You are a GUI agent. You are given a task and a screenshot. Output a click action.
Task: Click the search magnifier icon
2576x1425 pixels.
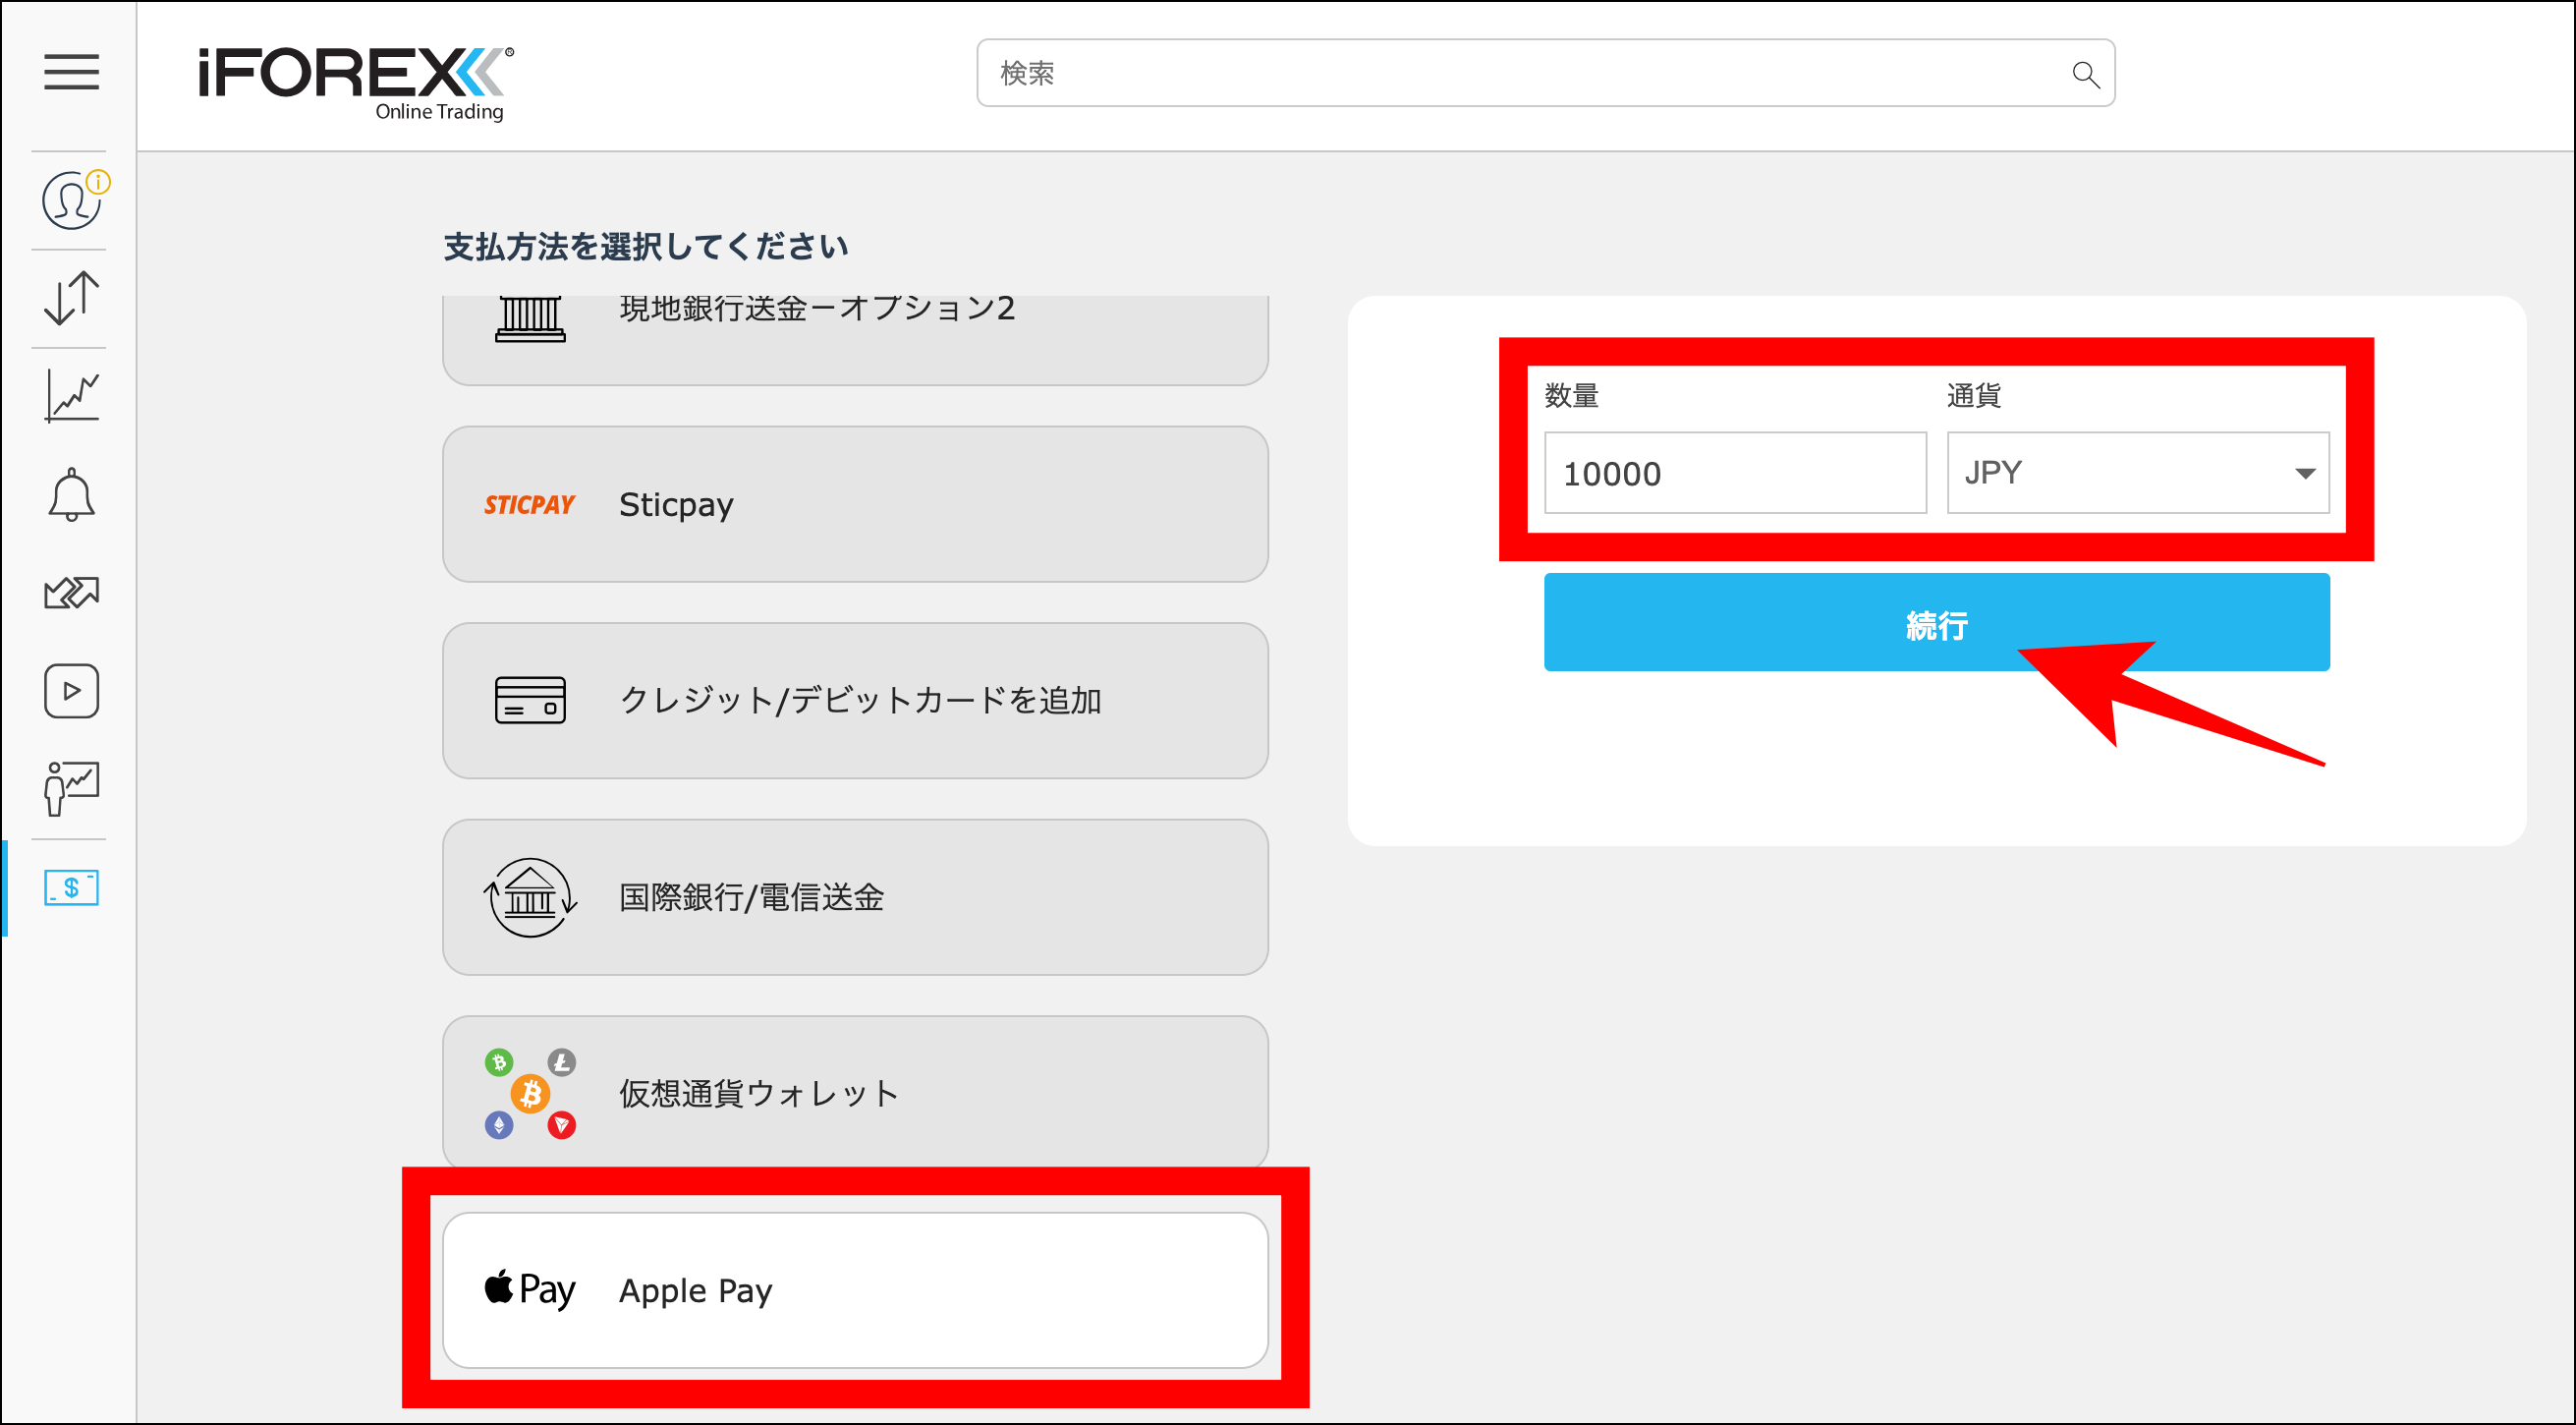tap(2085, 73)
